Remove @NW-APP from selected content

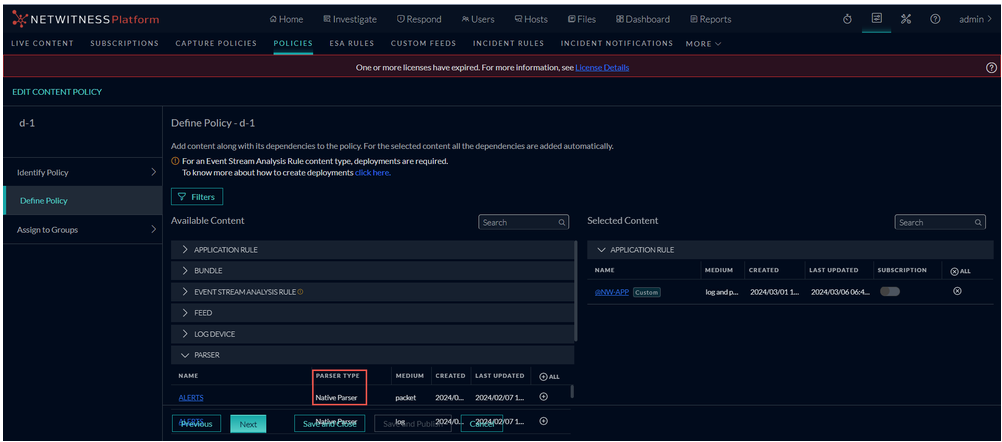point(957,291)
